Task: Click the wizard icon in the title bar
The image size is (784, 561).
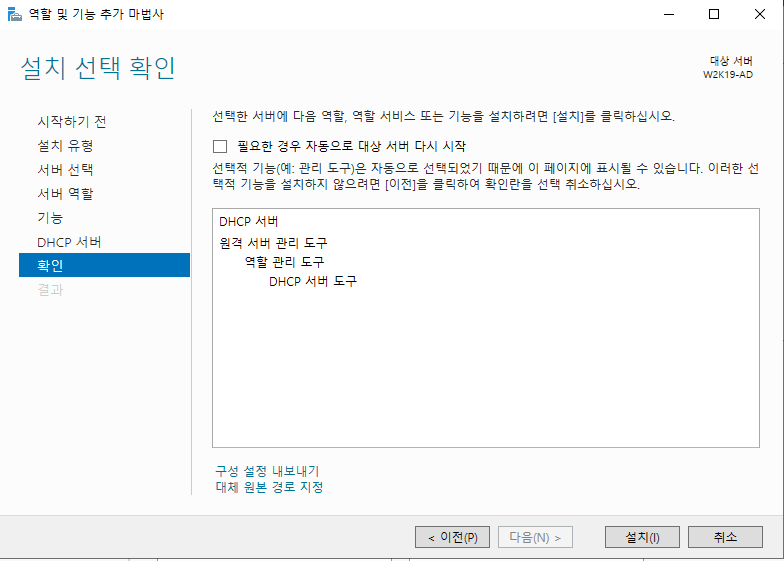Action: 14,14
